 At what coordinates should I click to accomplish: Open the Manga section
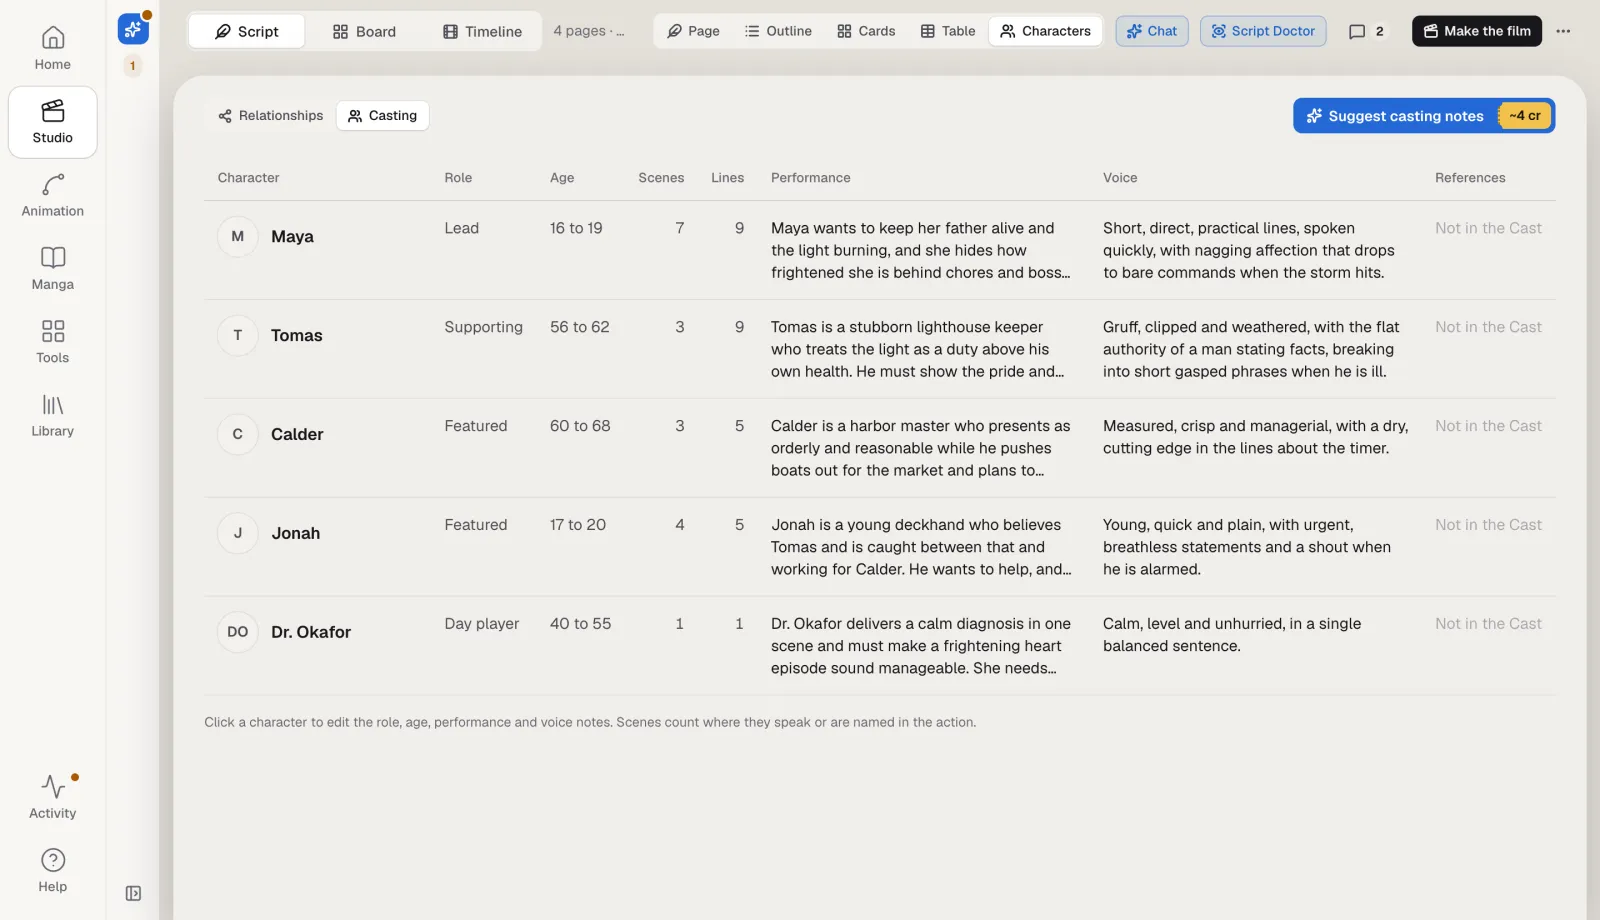[52, 269]
